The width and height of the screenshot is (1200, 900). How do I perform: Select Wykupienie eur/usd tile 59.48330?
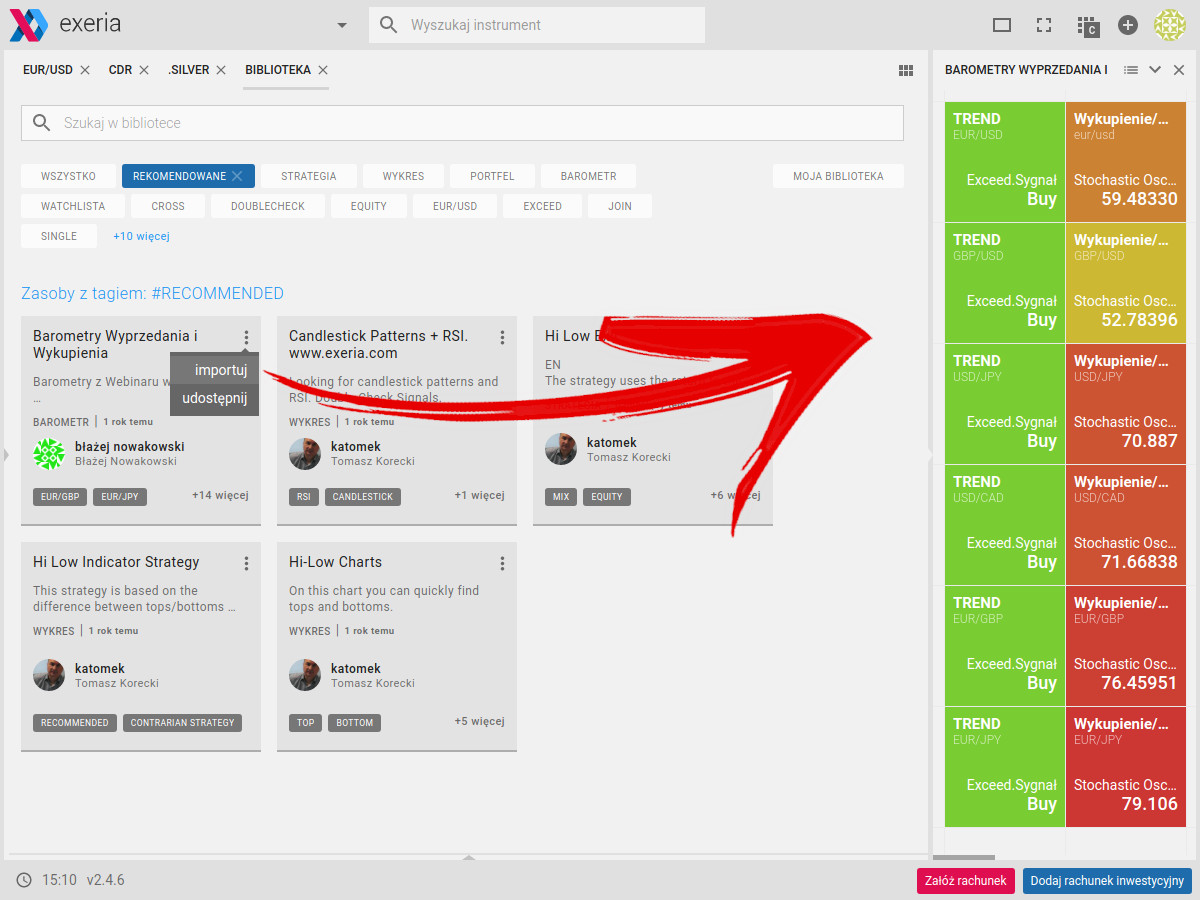point(1126,162)
